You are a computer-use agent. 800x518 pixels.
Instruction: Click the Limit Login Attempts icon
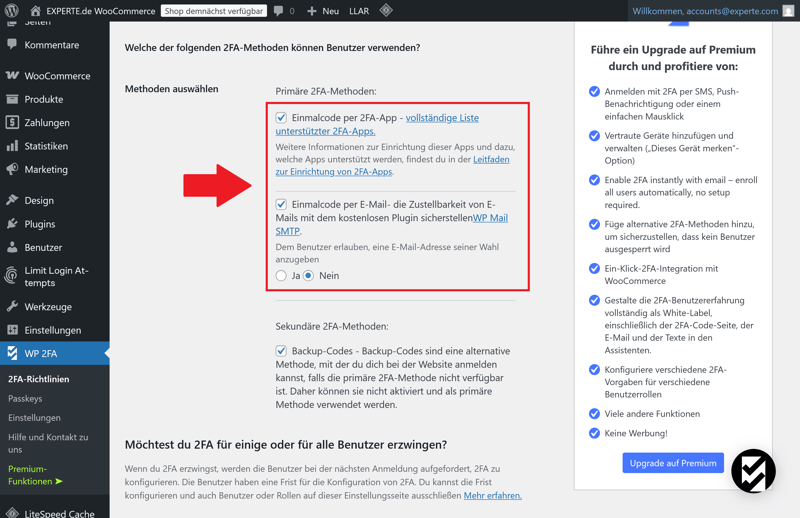pyautogui.click(x=11, y=276)
